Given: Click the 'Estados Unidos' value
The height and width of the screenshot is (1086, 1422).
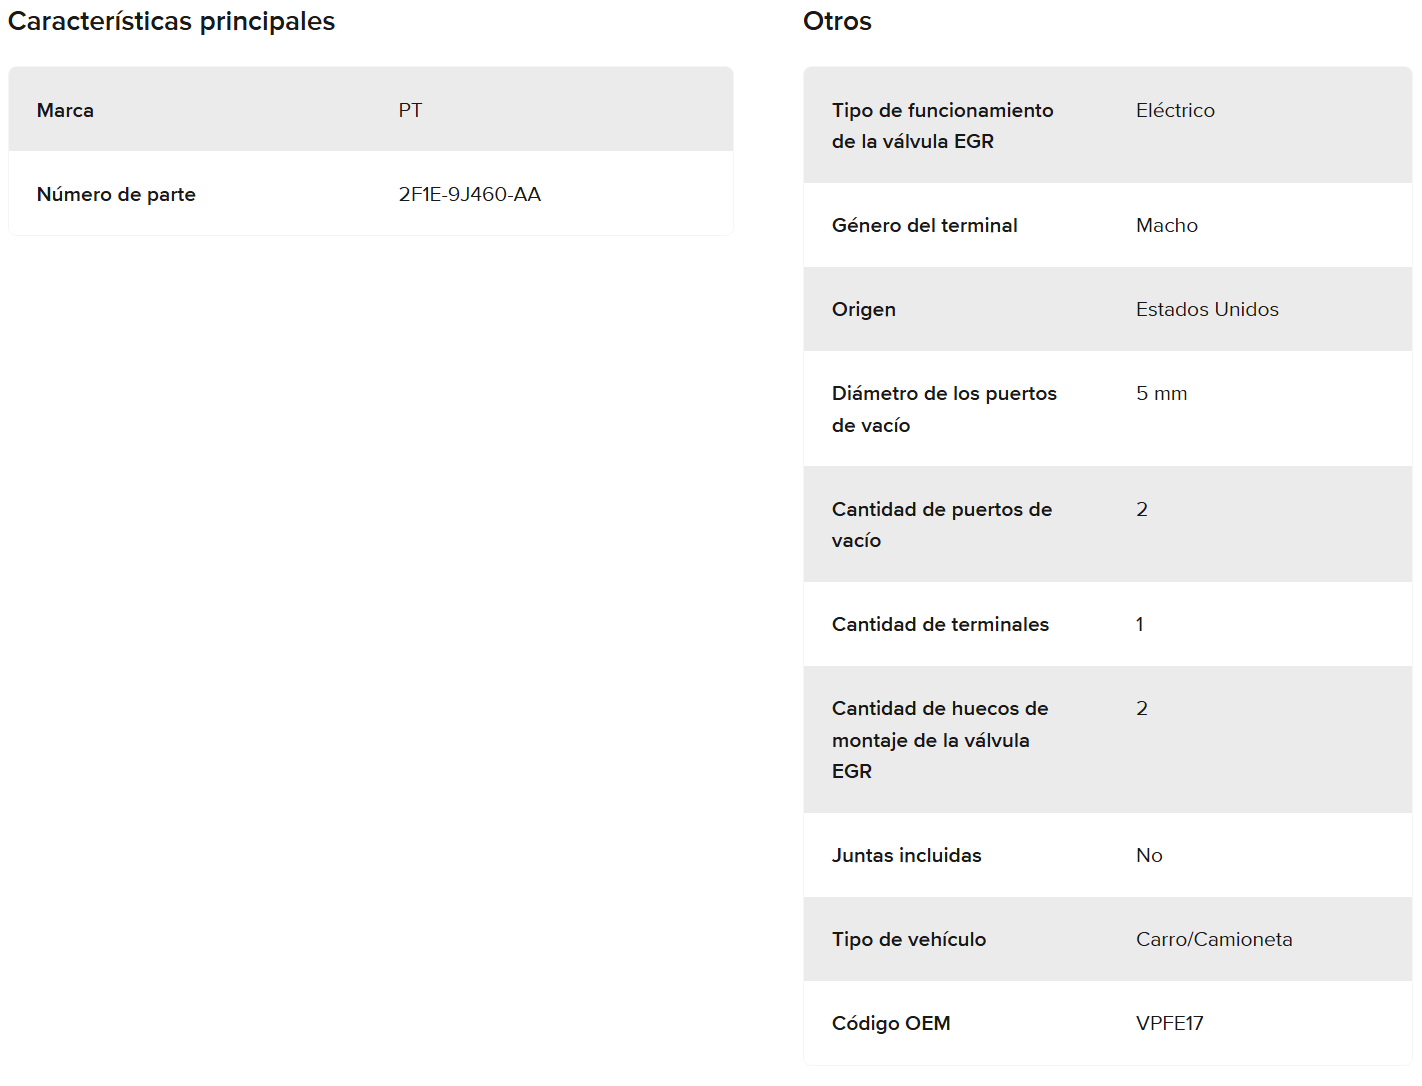Looking at the screenshot, I should (1207, 309).
